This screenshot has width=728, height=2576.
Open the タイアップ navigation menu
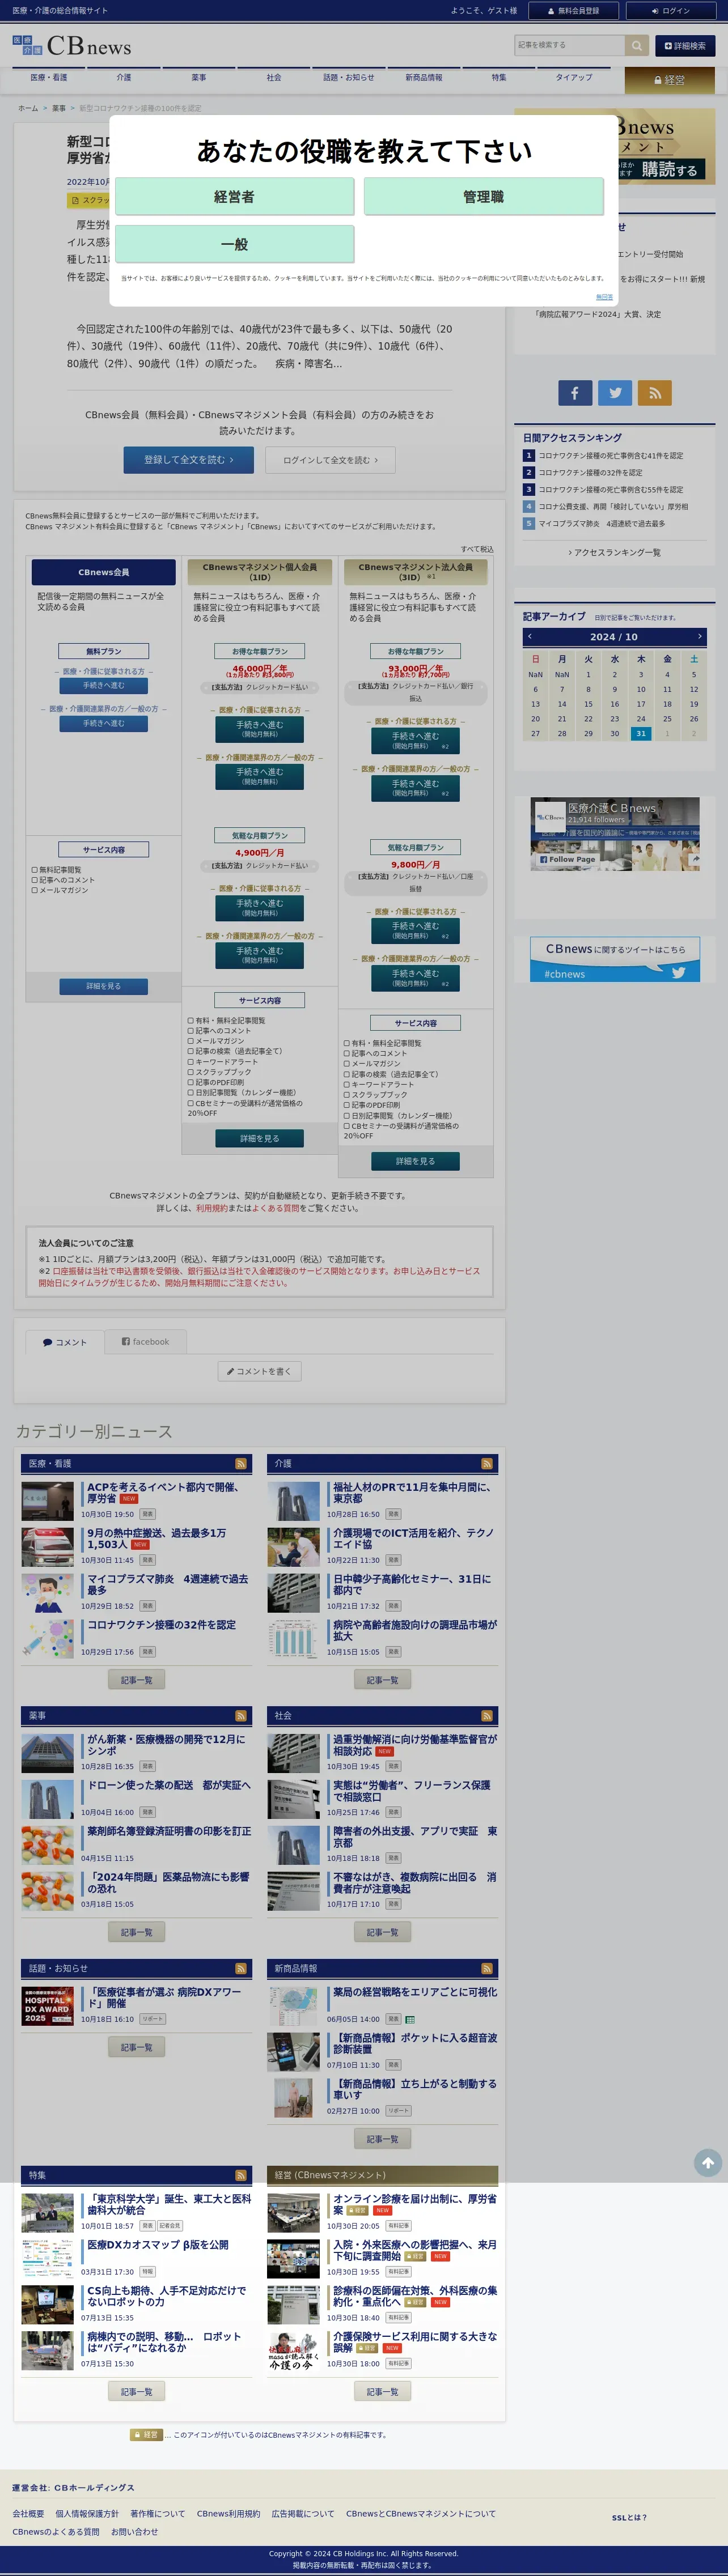click(574, 77)
